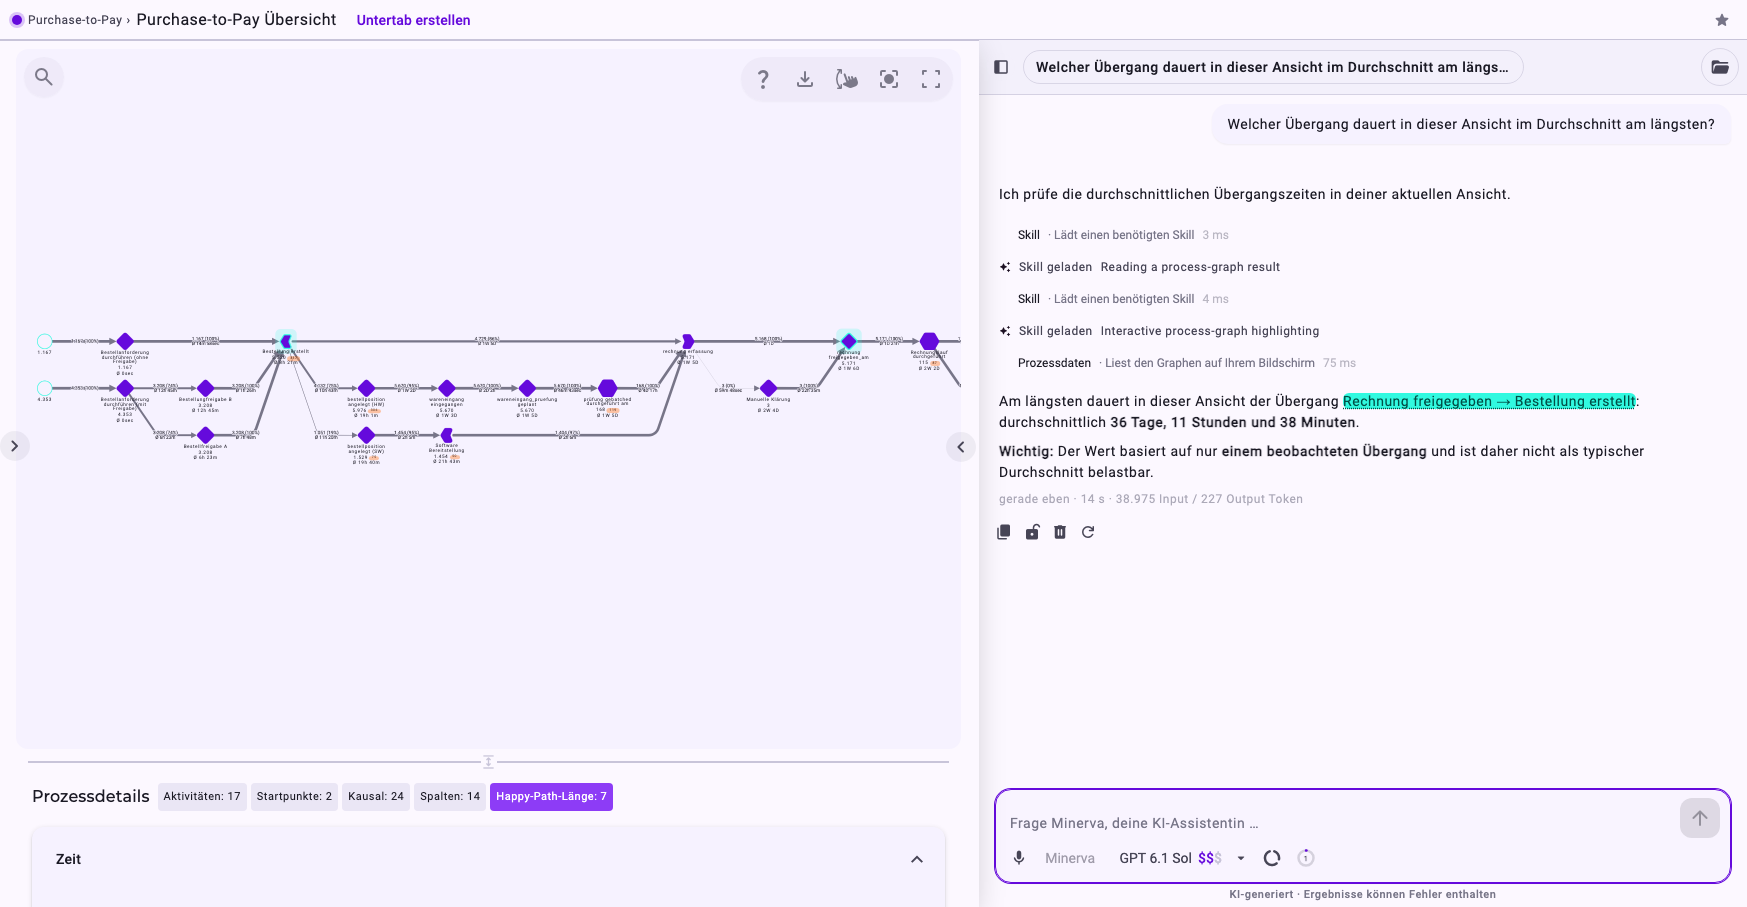Click the highlighted Rechnung freigegeben → Bestellung erstellt link
Screen dimensions: 1747x907
[x=1489, y=401]
